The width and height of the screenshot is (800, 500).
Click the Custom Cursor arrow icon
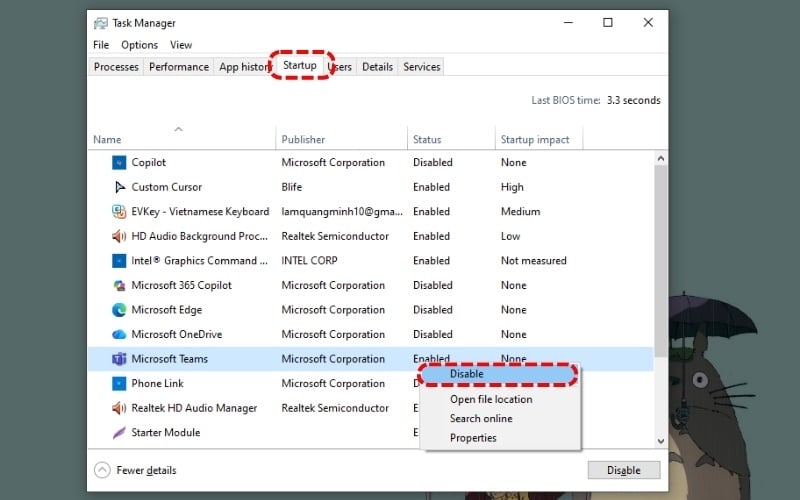119,187
